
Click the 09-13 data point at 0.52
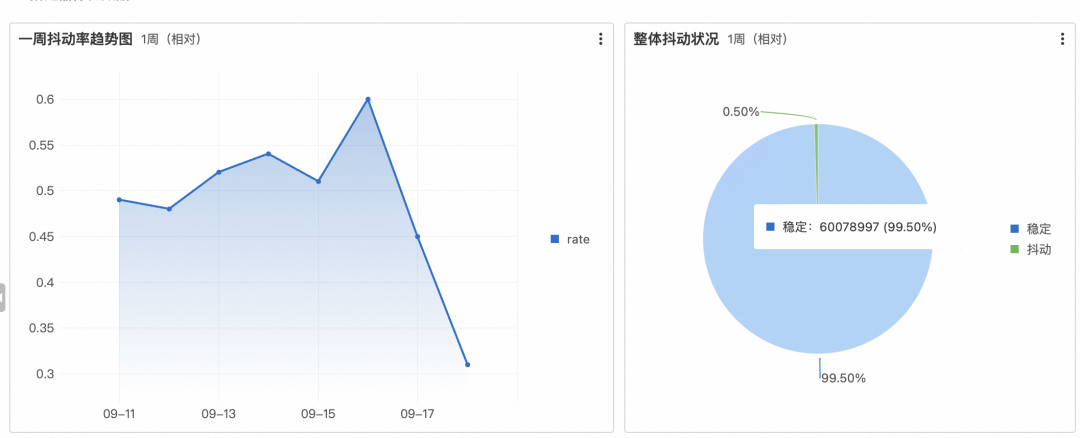pos(218,172)
